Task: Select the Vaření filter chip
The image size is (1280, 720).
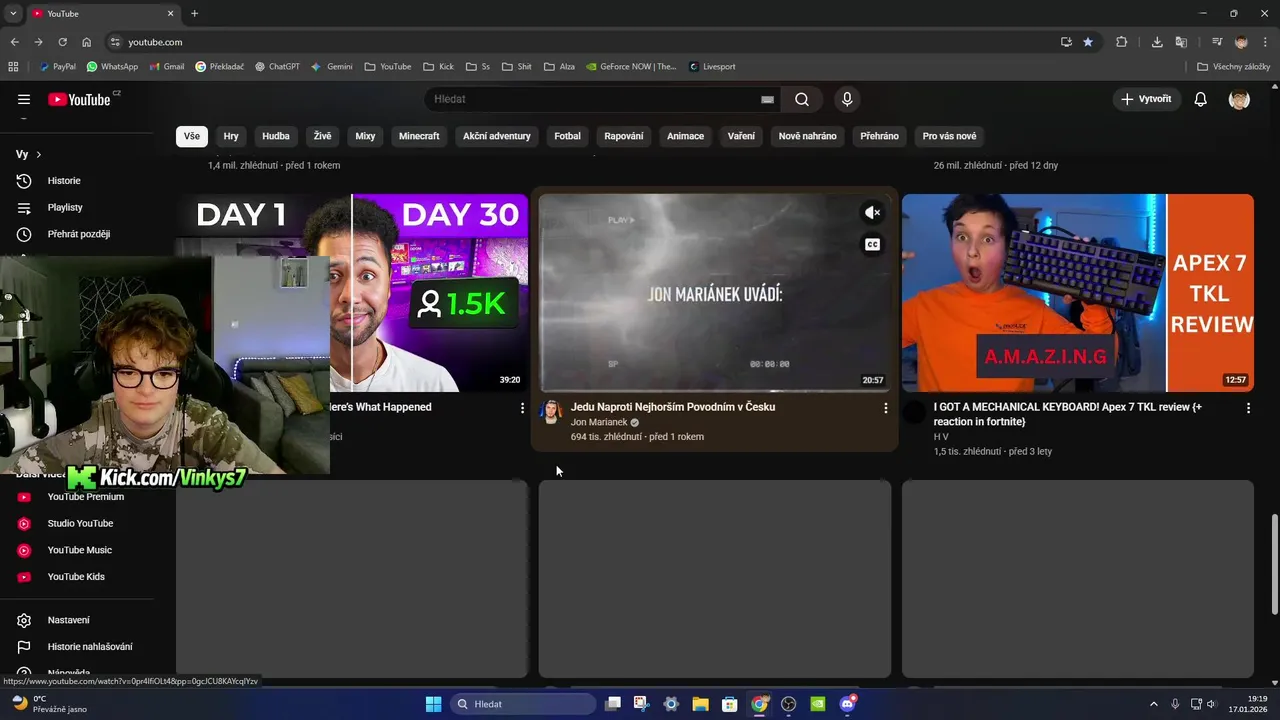Action: [741, 136]
